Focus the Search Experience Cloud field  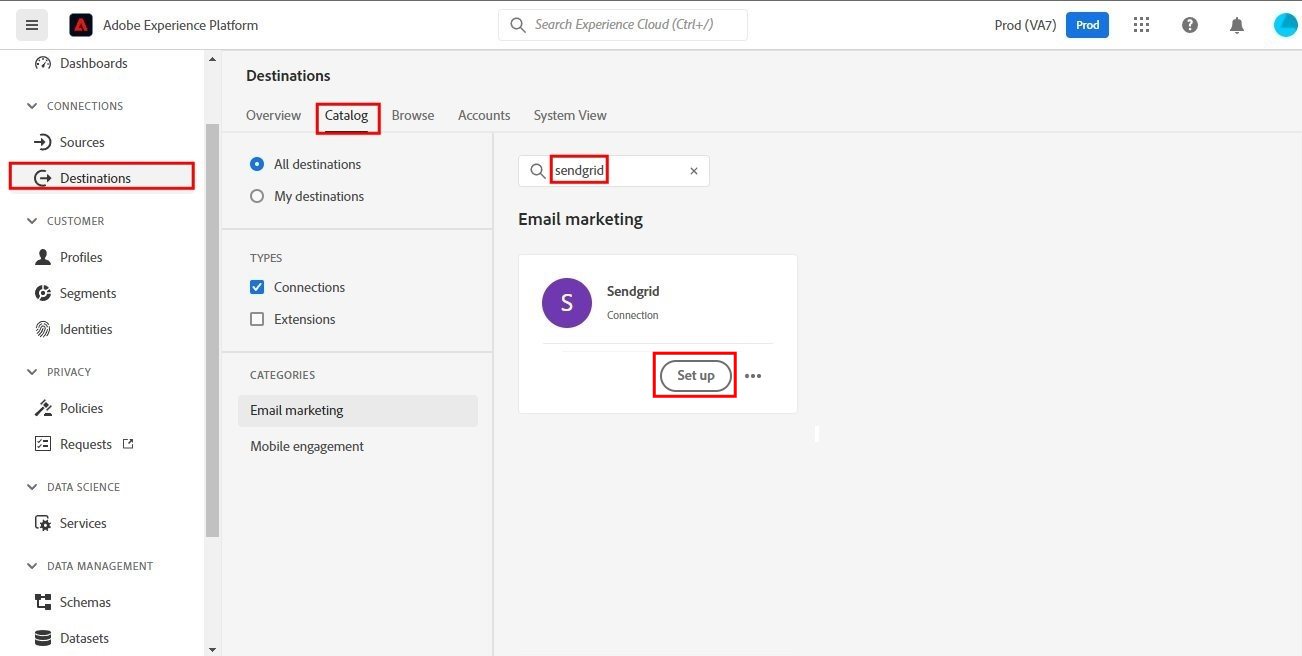click(x=623, y=25)
